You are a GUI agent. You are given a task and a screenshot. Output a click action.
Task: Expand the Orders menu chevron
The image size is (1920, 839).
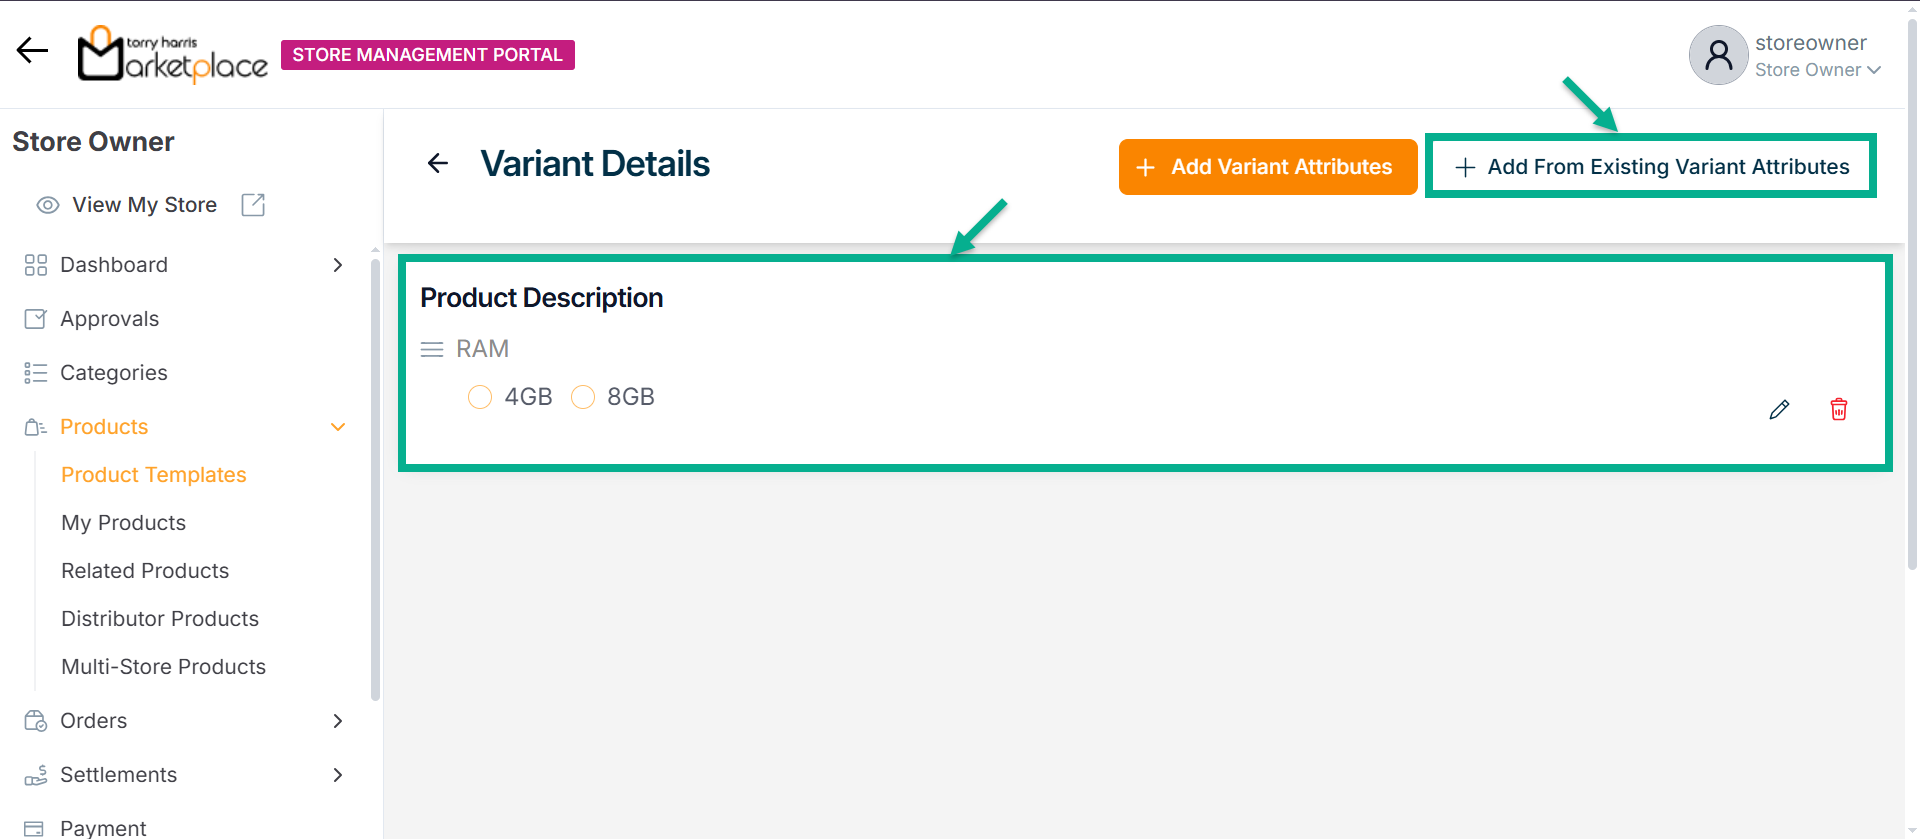338,721
